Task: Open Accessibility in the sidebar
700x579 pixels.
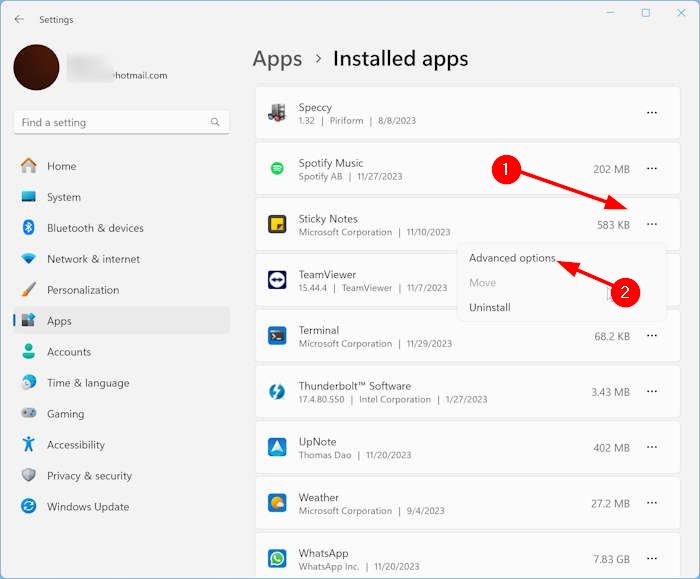Action: pos(121,445)
